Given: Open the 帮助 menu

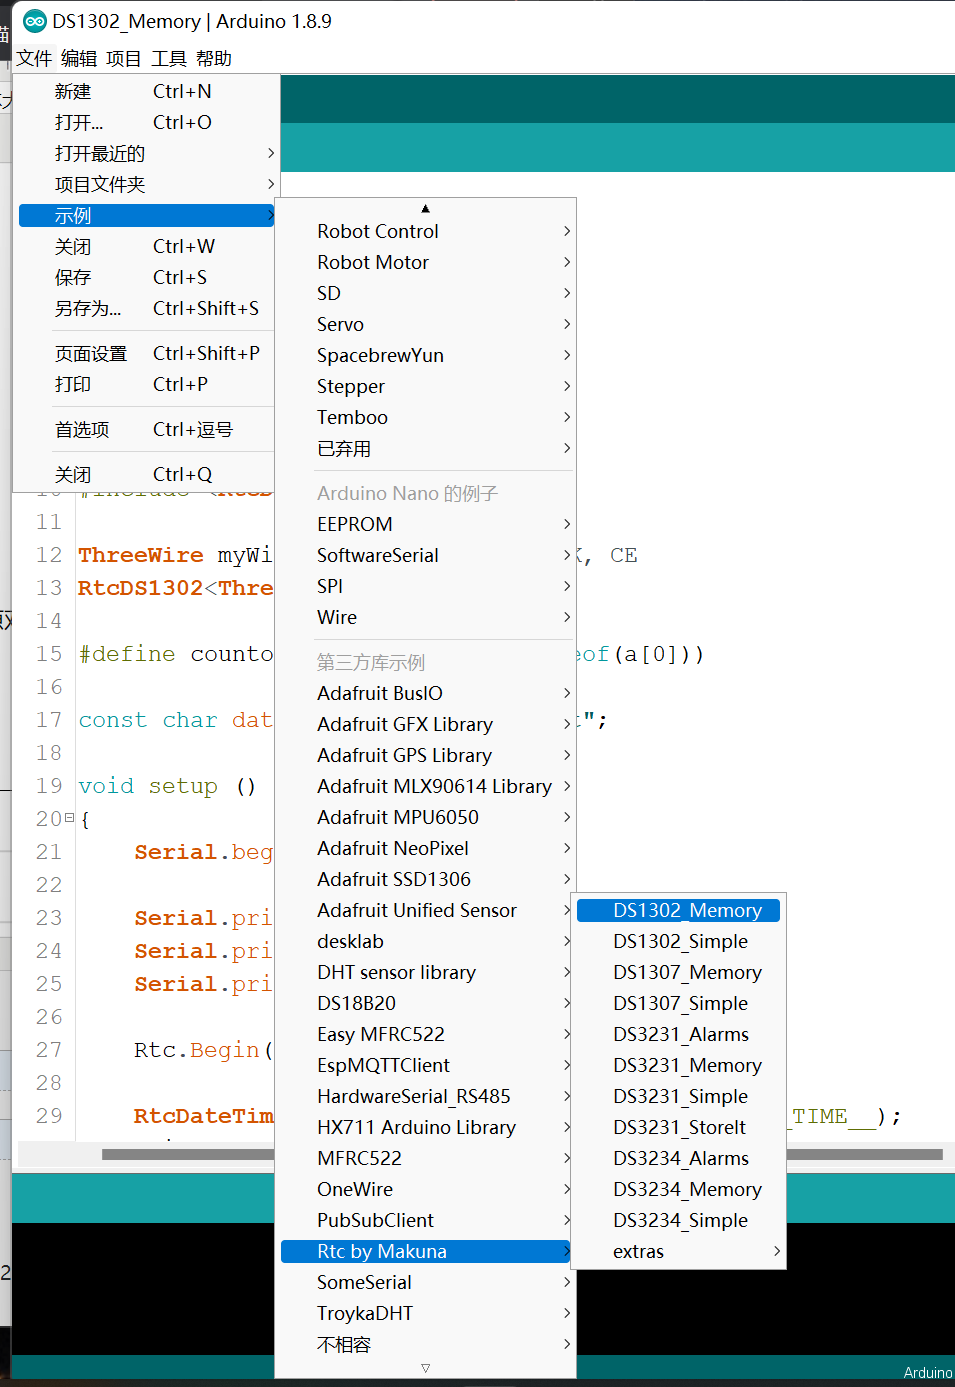Looking at the screenshot, I should [x=214, y=59].
